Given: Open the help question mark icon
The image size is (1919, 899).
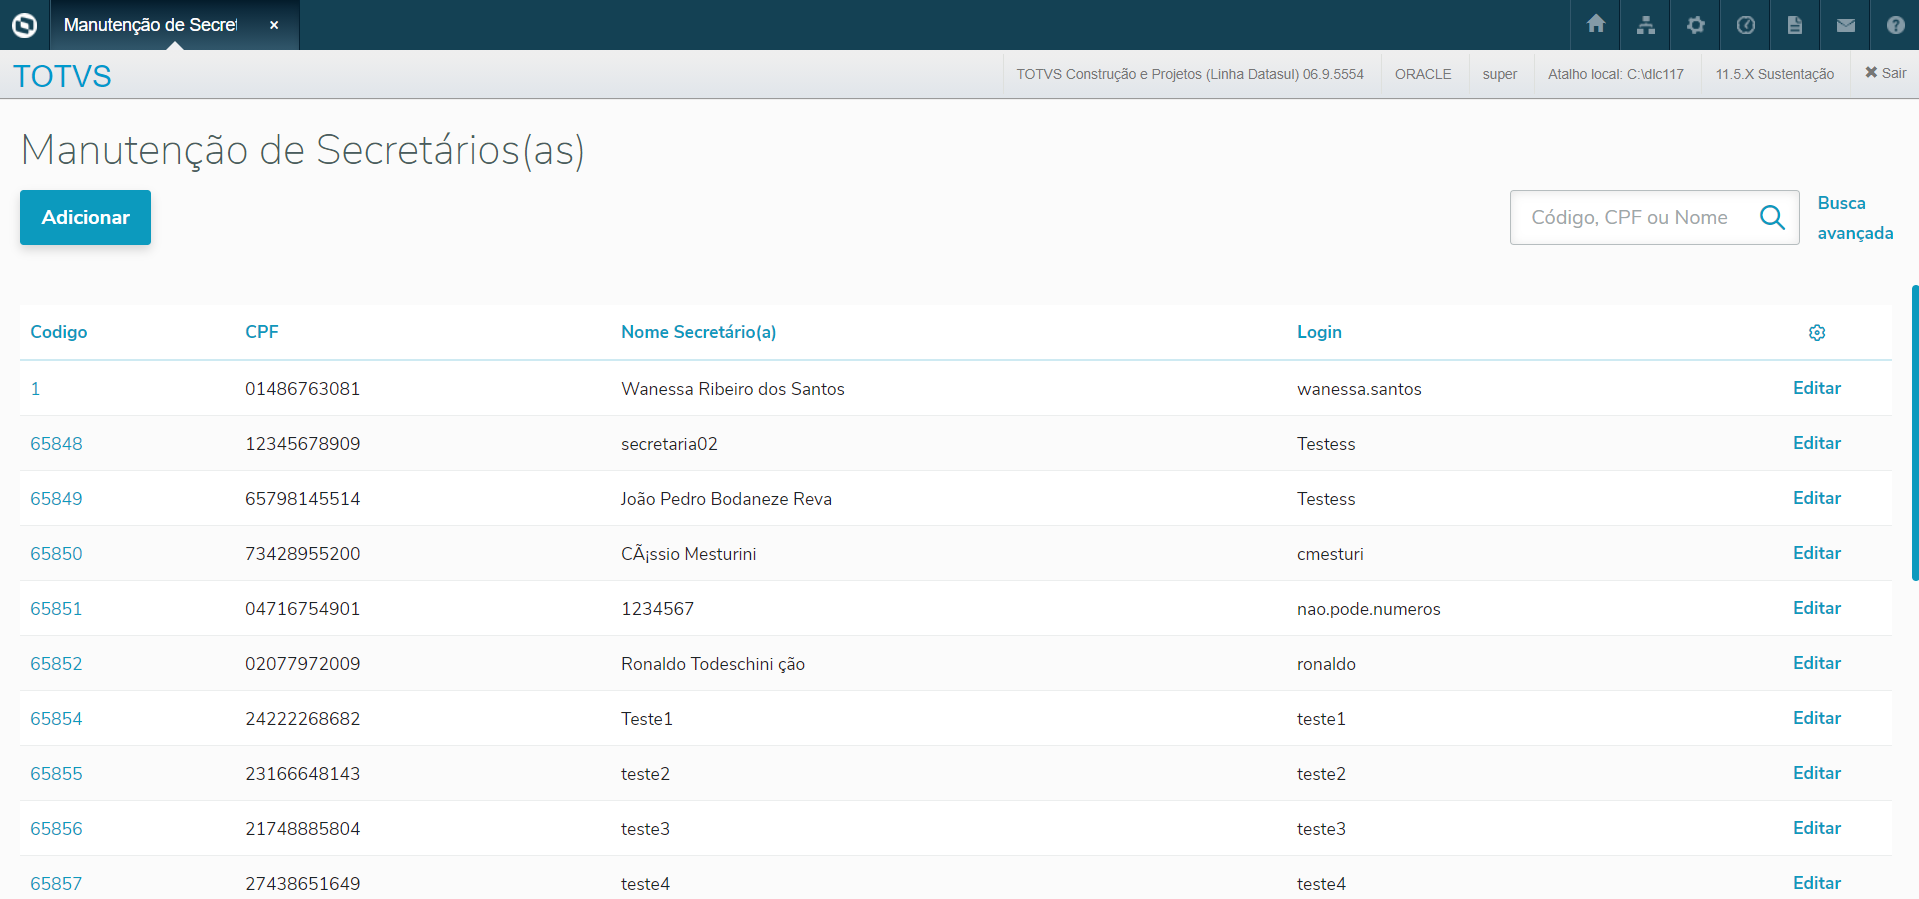Looking at the screenshot, I should pos(1896,25).
